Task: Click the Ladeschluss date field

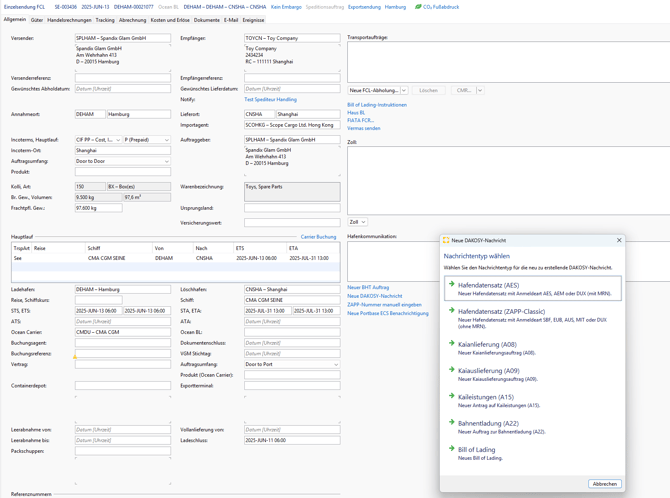Action: (x=292, y=440)
